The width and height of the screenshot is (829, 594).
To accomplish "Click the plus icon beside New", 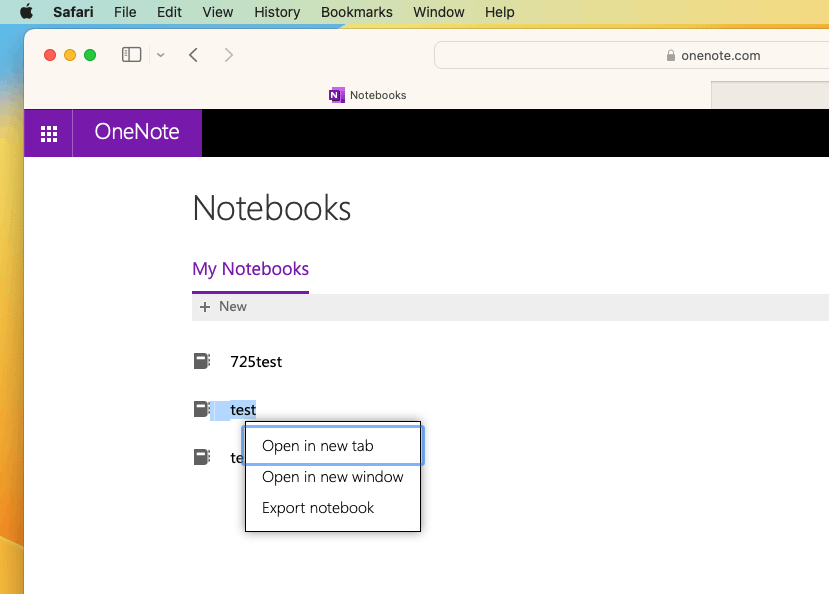I will coord(205,307).
